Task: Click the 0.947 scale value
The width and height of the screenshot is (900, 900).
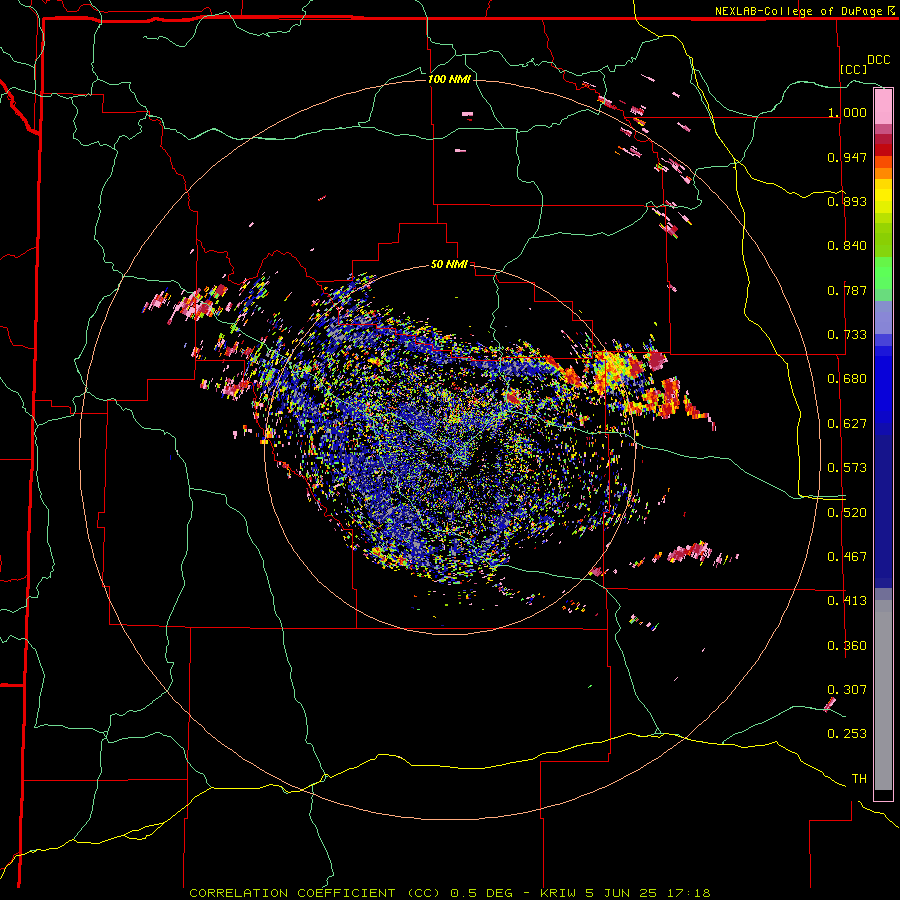Action: (847, 157)
